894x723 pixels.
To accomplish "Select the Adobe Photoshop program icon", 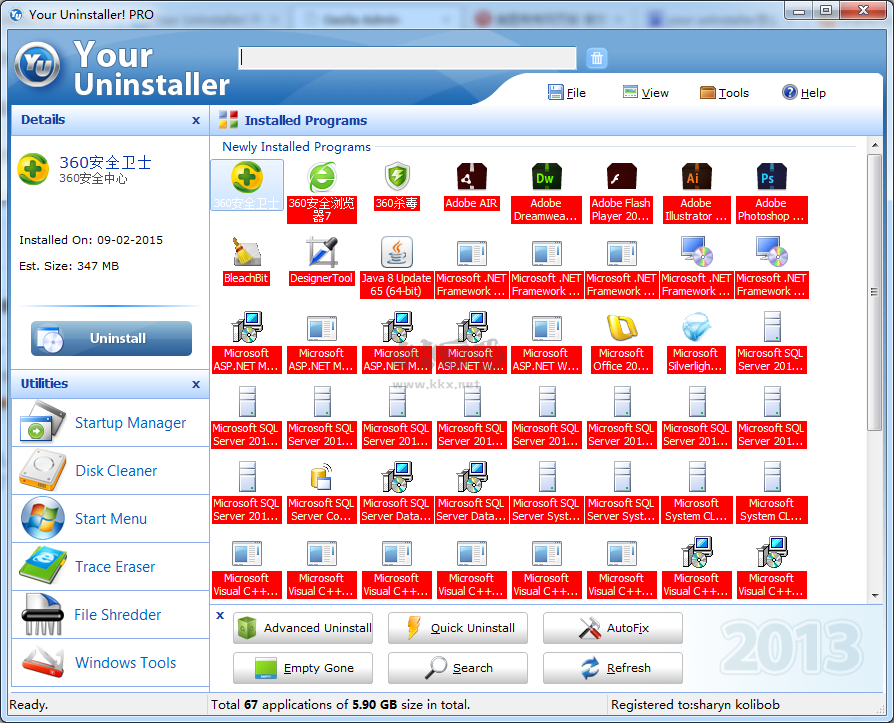I will click(771, 176).
